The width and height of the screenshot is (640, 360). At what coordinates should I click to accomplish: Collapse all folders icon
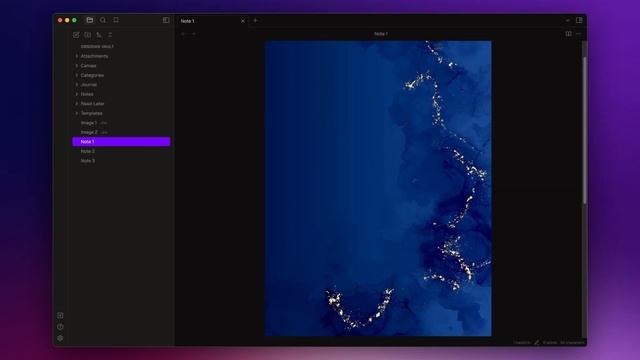(x=110, y=35)
